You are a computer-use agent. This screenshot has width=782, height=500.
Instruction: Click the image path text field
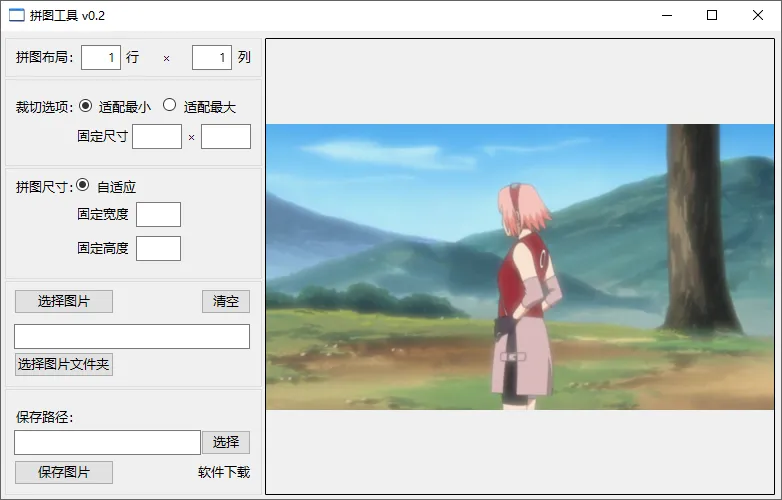(x=132, y=336)
